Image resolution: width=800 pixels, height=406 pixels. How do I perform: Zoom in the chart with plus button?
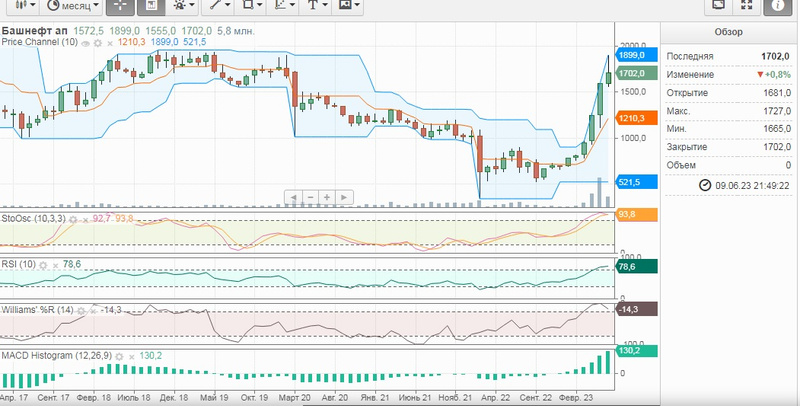click(327, 197)
